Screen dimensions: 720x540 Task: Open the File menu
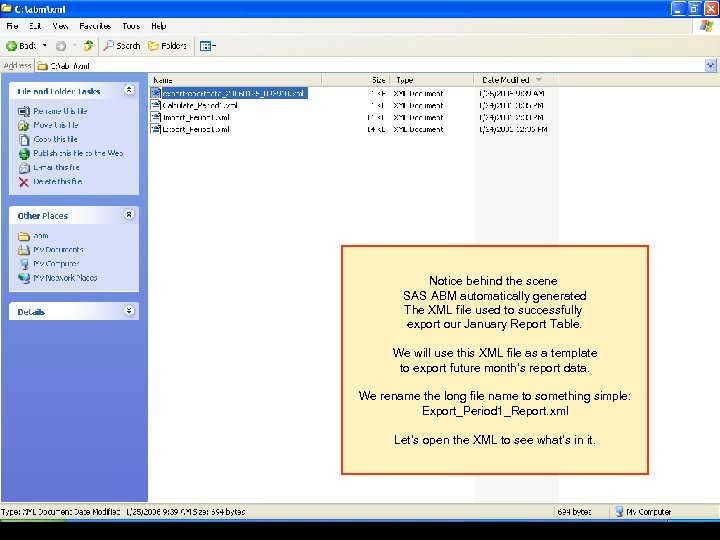(x=12, y=26)
